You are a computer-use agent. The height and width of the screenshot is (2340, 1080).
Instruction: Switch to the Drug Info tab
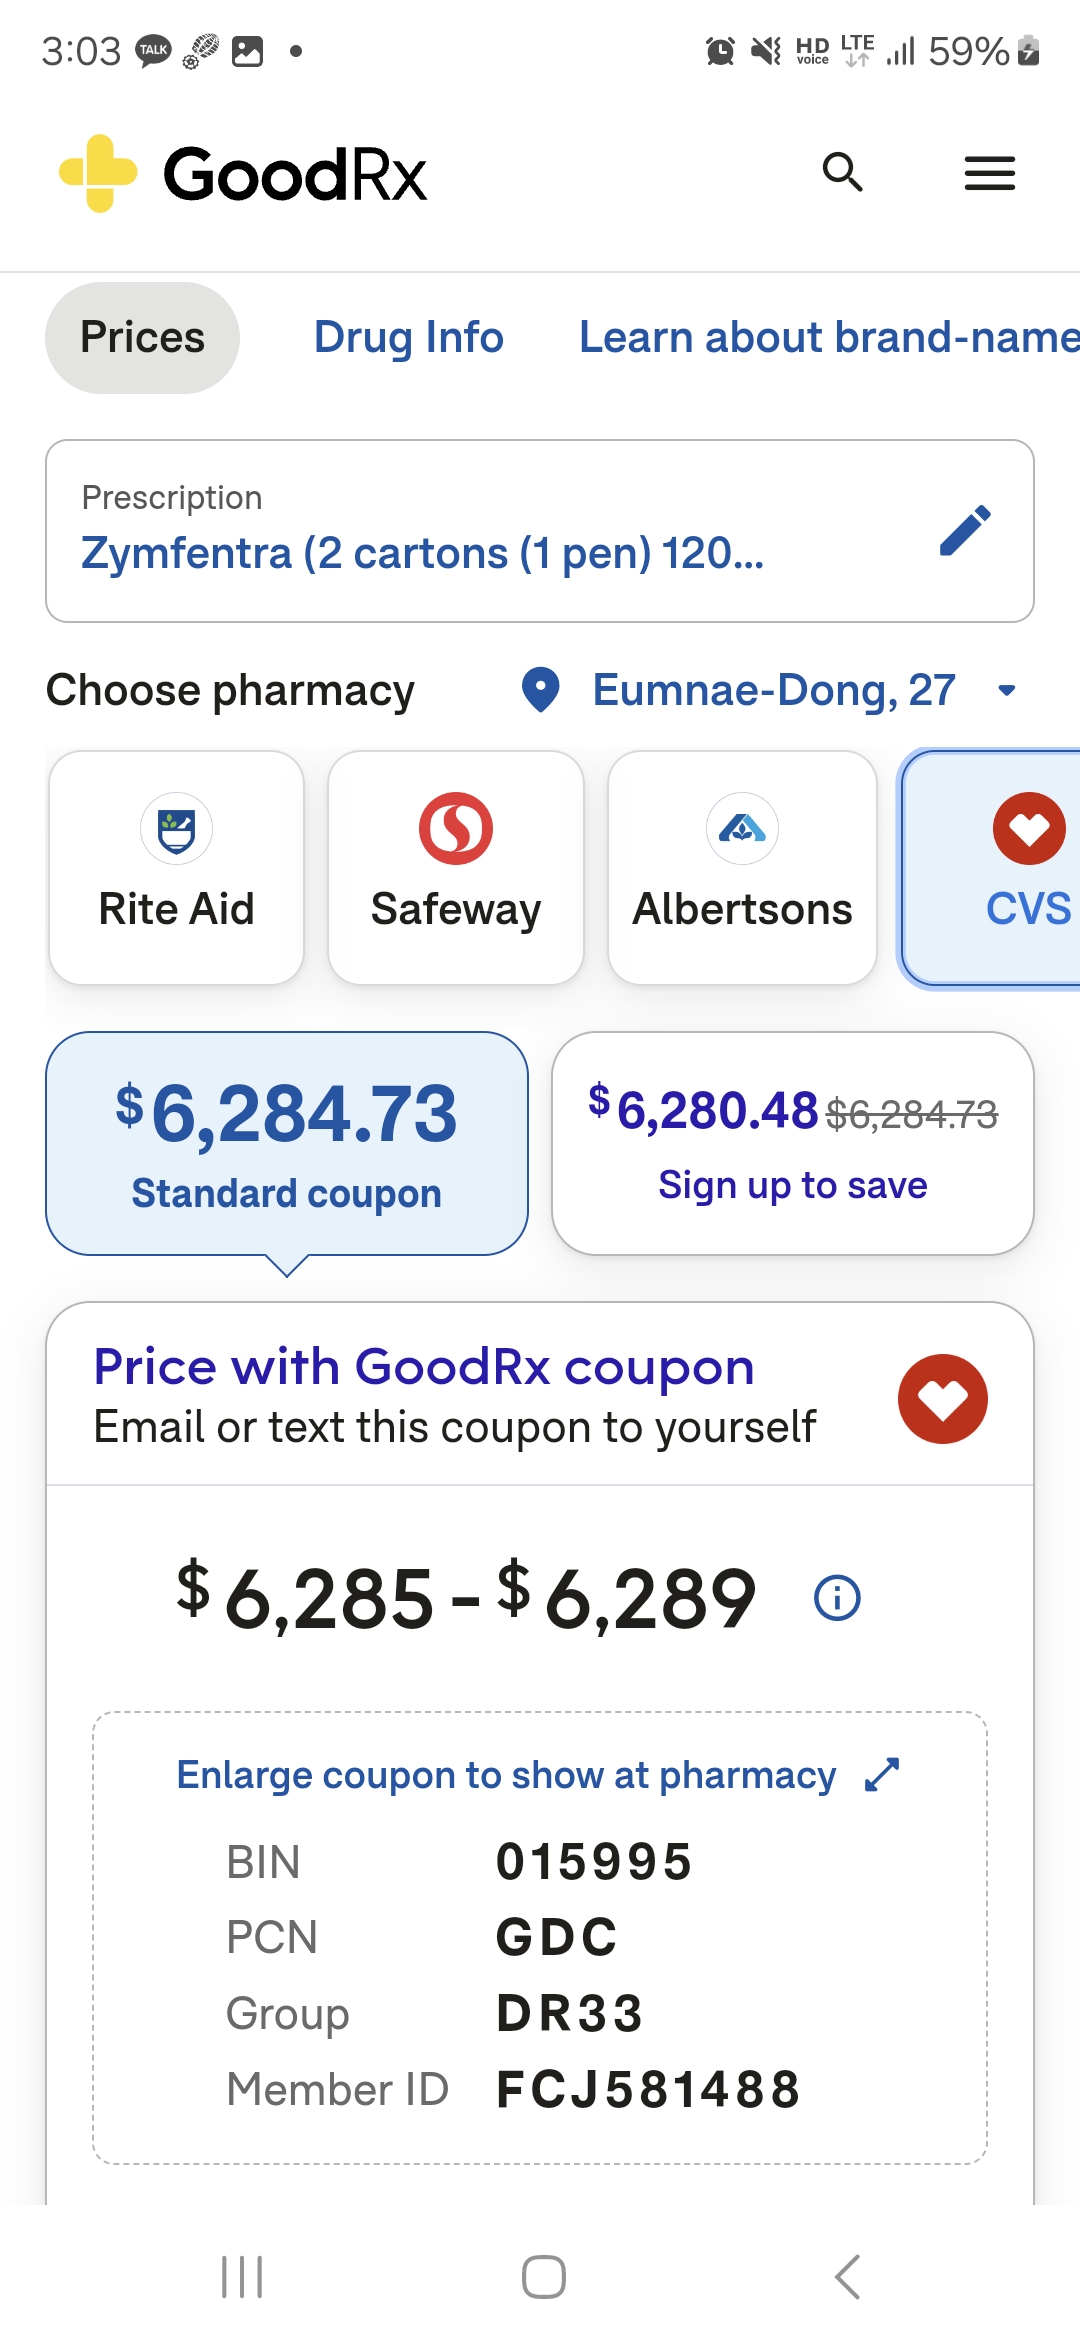408,338
